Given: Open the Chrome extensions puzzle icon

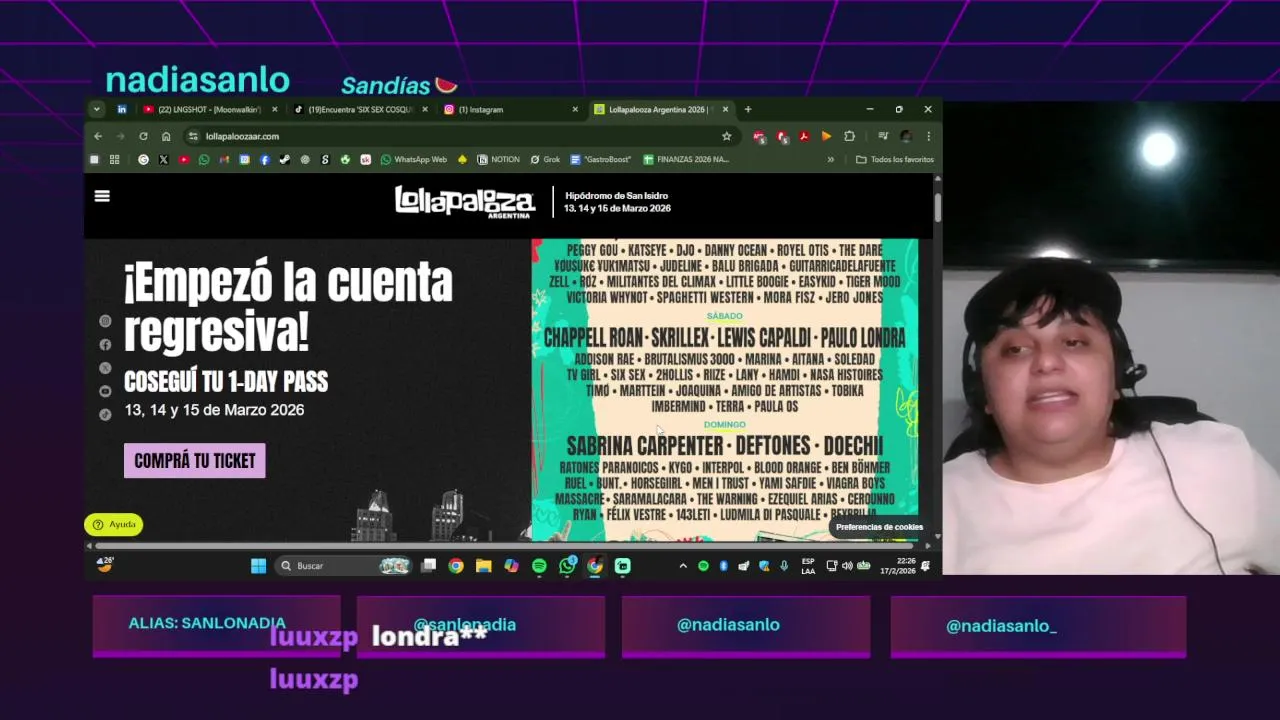Looking at the screenshot, I should click(x=849, y=136).
